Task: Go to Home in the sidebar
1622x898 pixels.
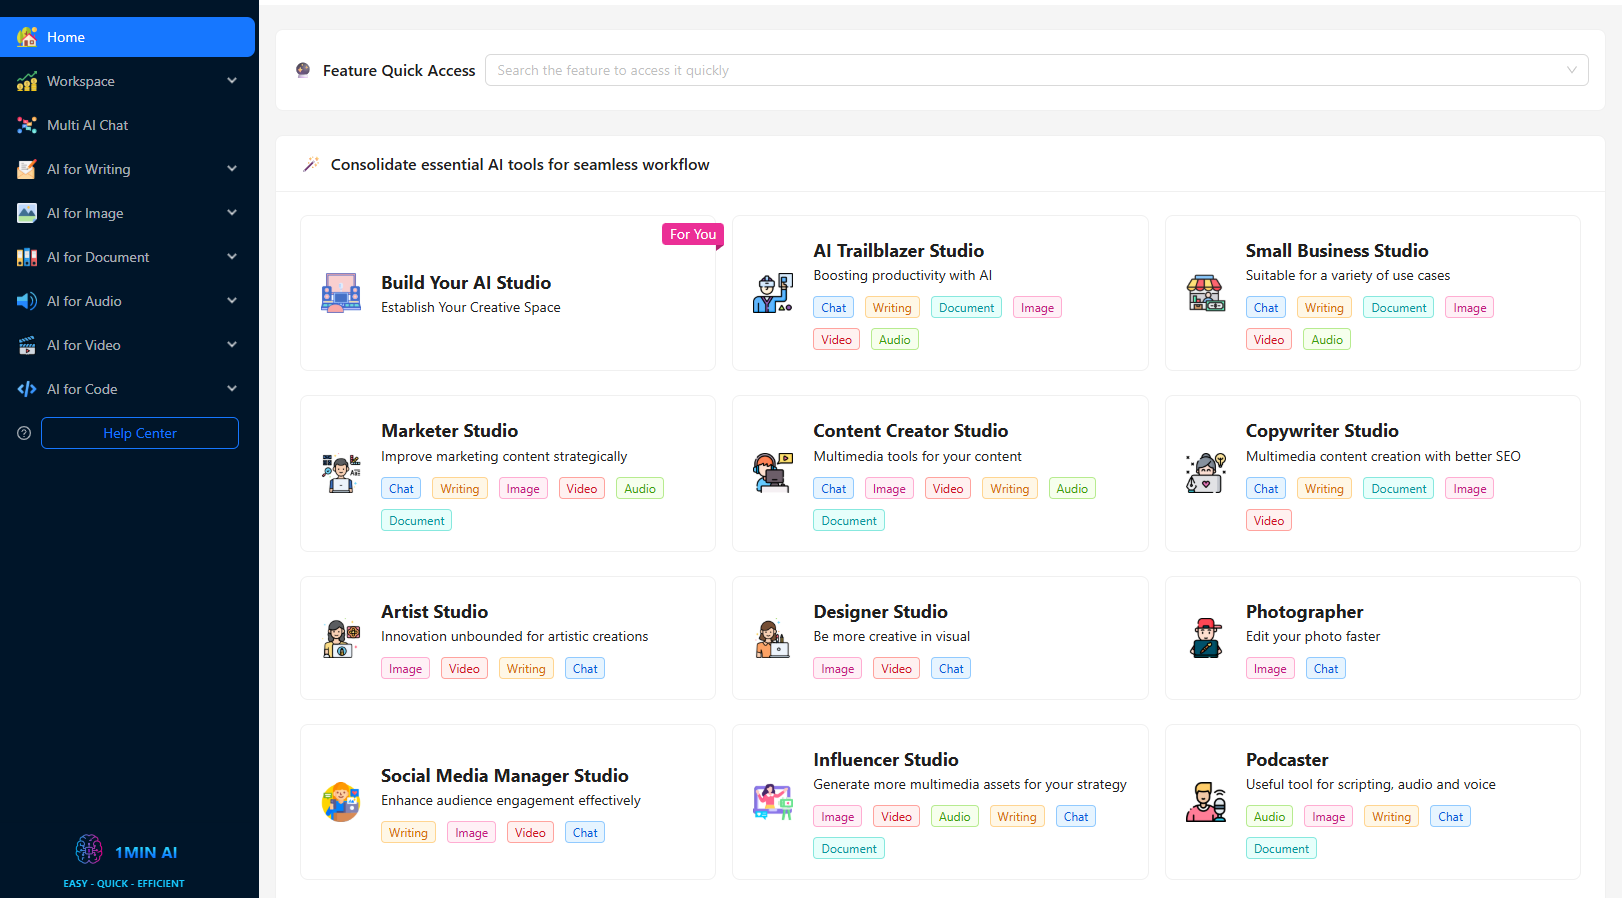Action: [x=66, y=37]
